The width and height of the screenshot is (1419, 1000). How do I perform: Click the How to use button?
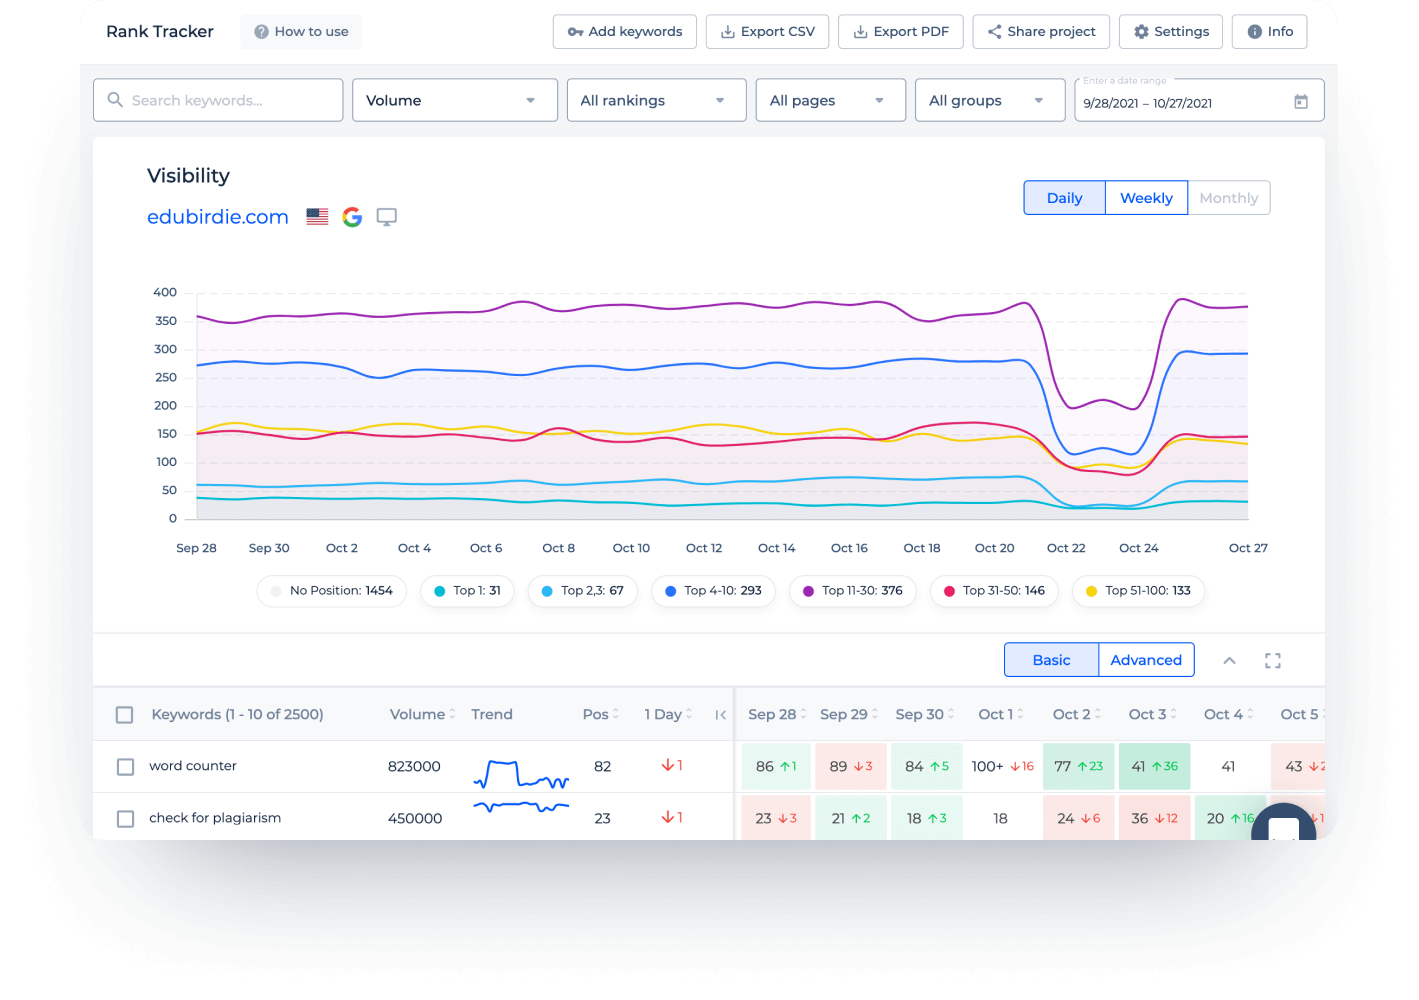coord(301,32)
